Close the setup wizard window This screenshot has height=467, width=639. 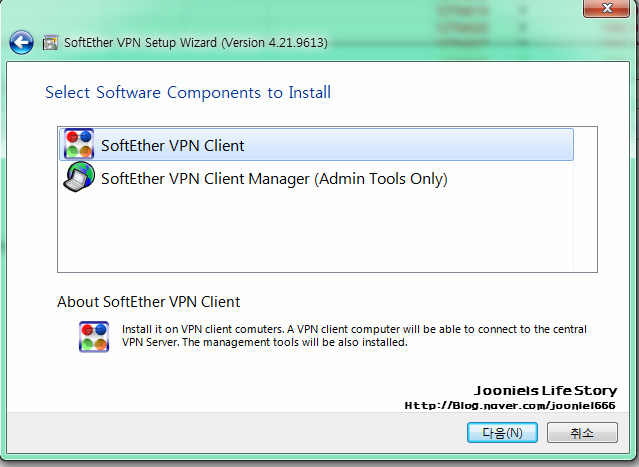click(x=607, y=8)
